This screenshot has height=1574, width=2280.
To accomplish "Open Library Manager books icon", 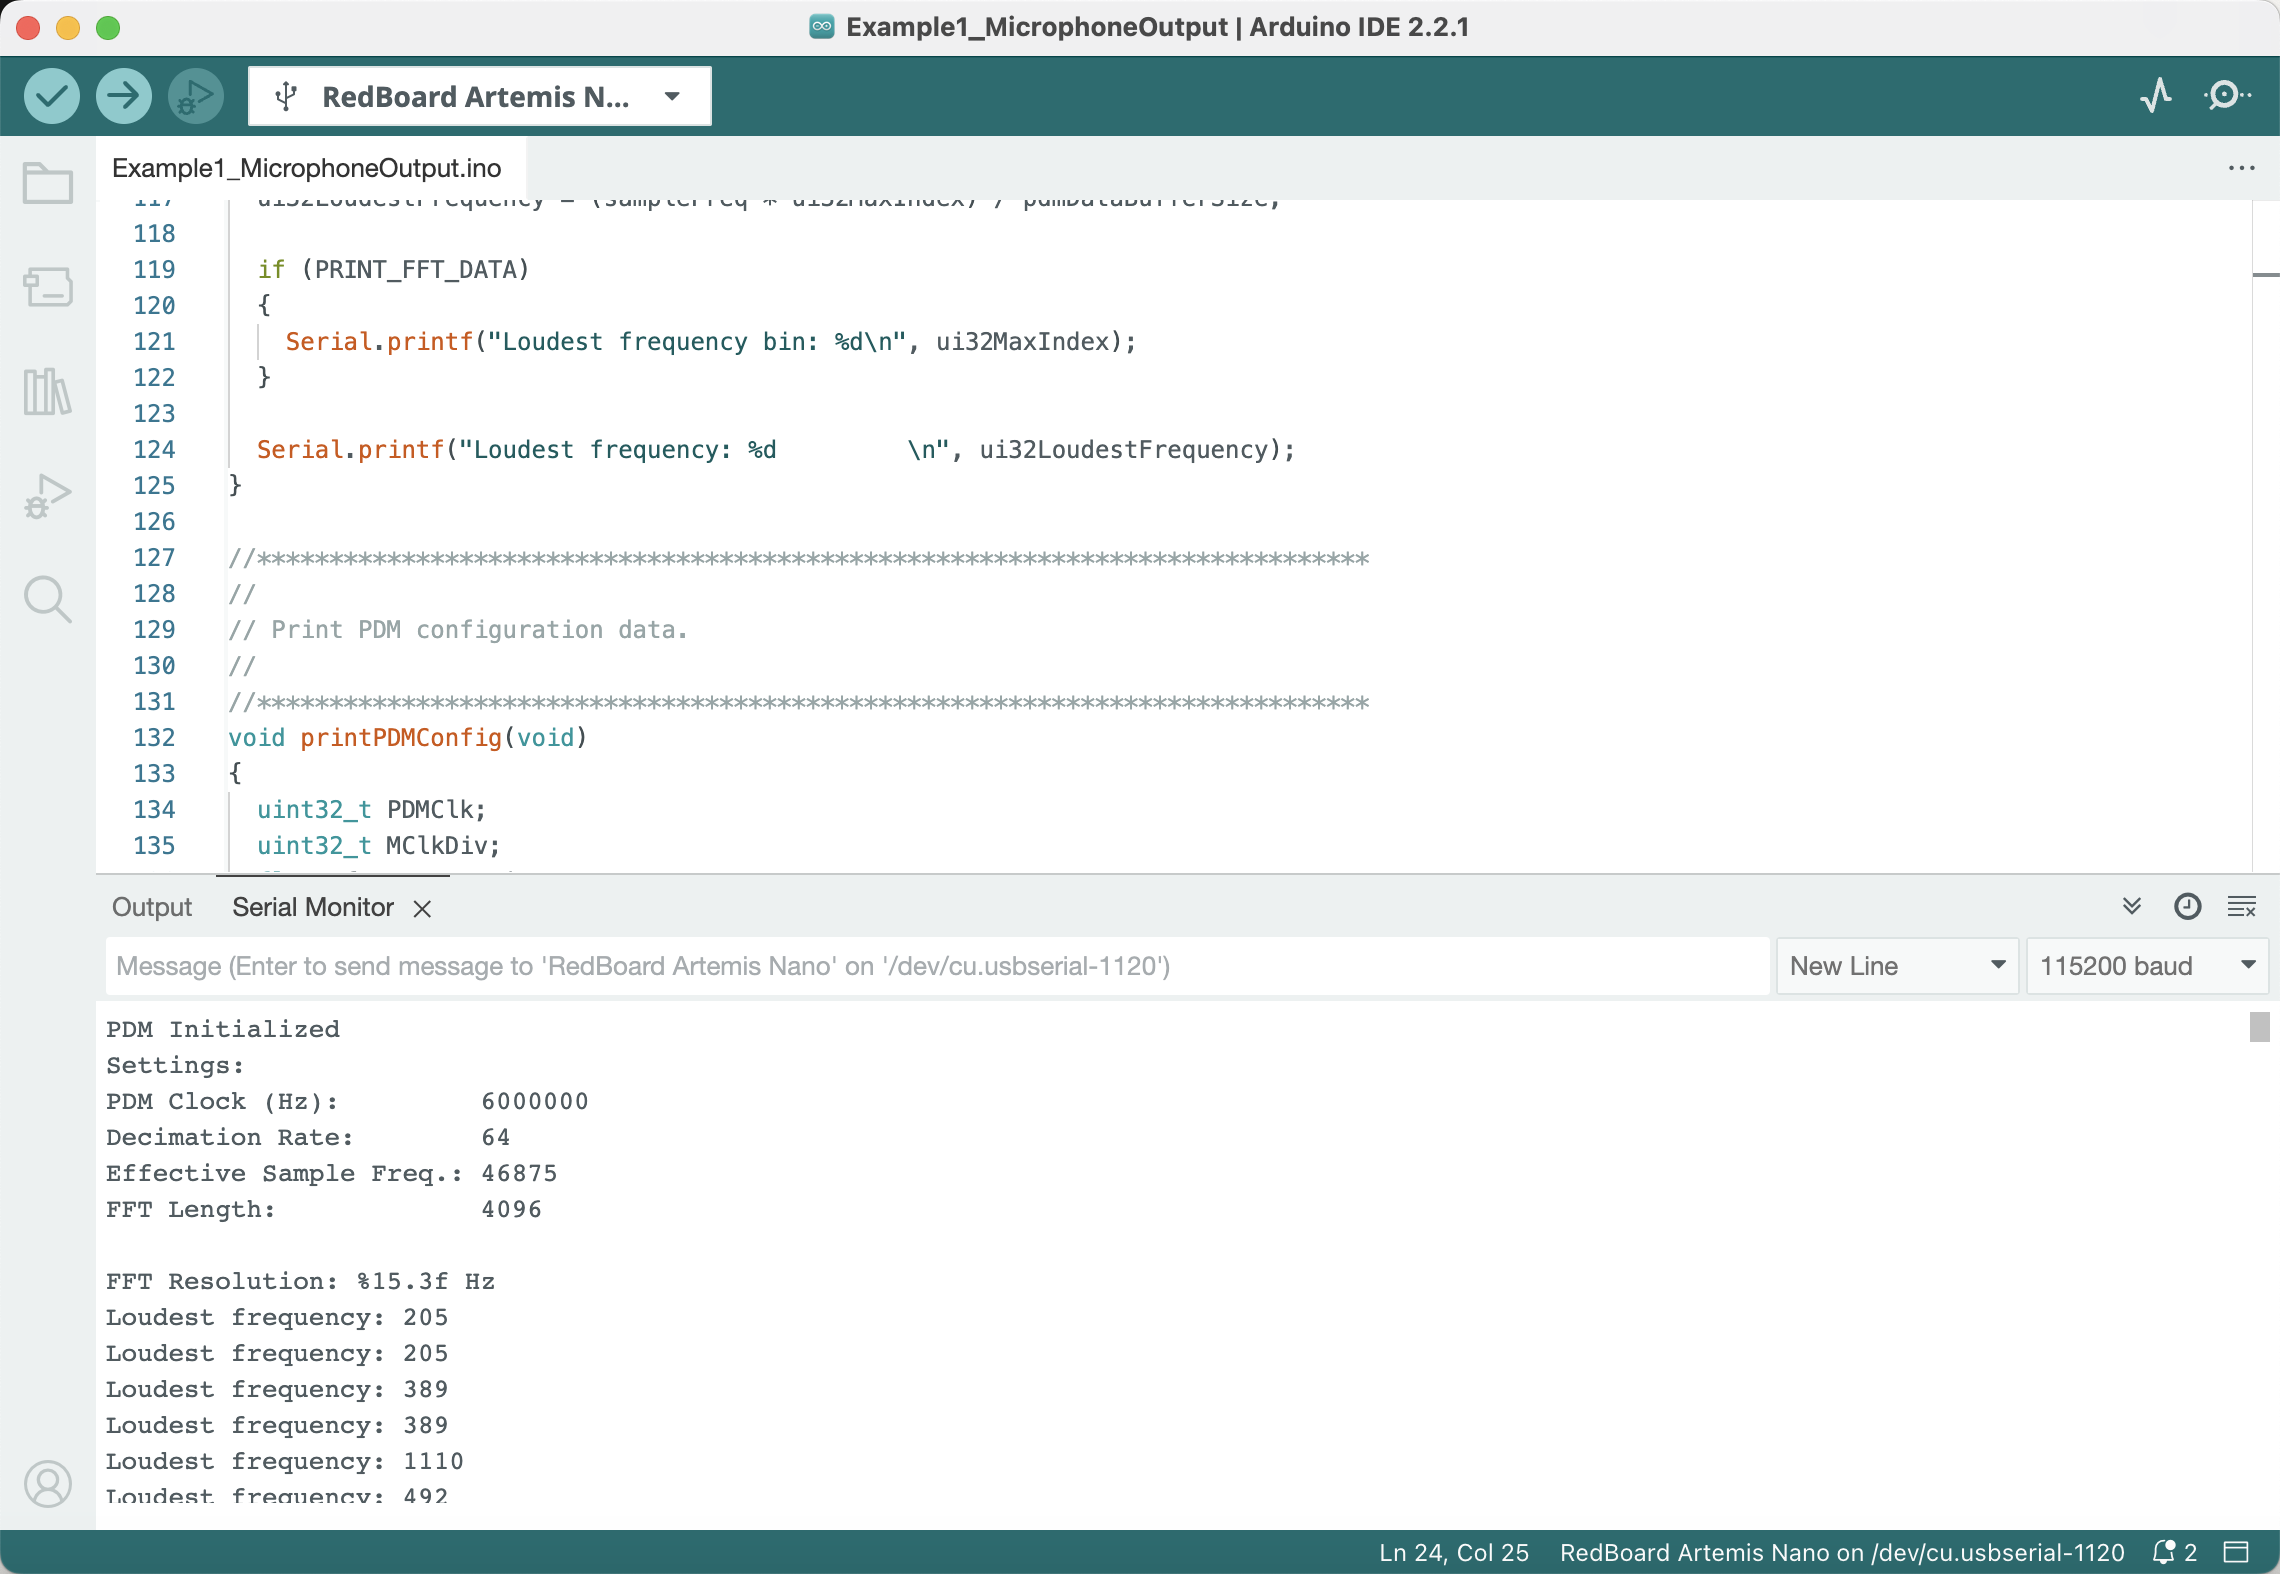I will tap(48, 391).
